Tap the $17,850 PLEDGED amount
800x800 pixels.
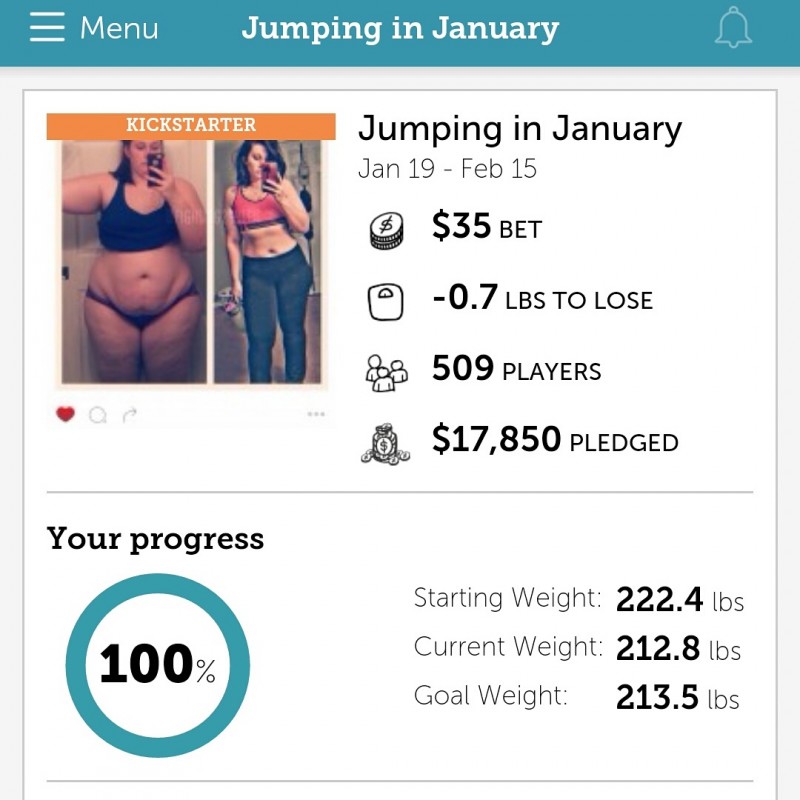pos(555,441)
